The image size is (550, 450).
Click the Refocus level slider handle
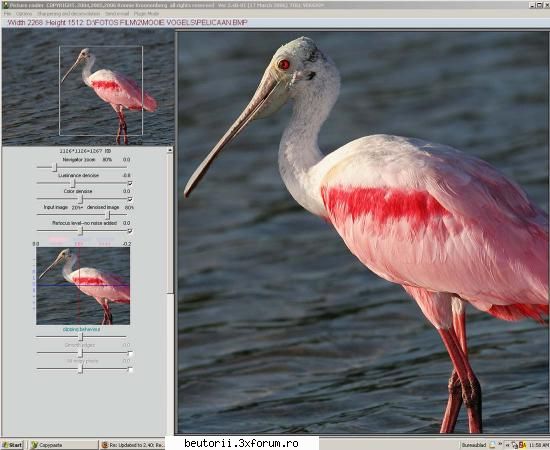81,230
